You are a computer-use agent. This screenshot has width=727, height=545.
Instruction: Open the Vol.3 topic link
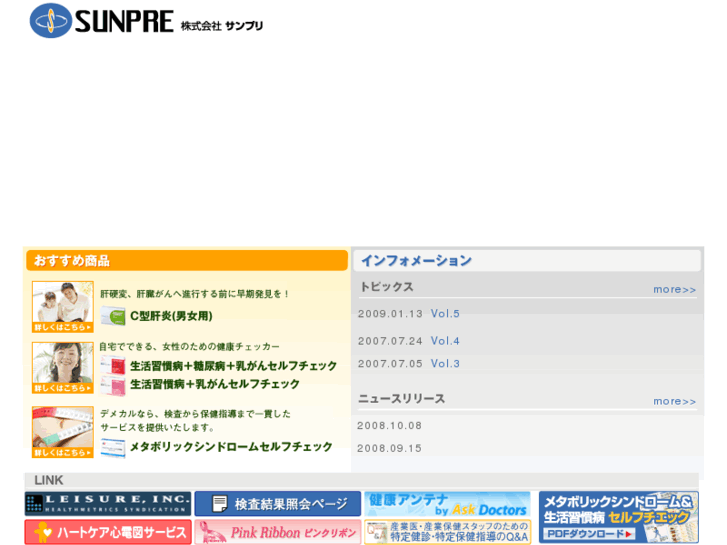[445, 364]
